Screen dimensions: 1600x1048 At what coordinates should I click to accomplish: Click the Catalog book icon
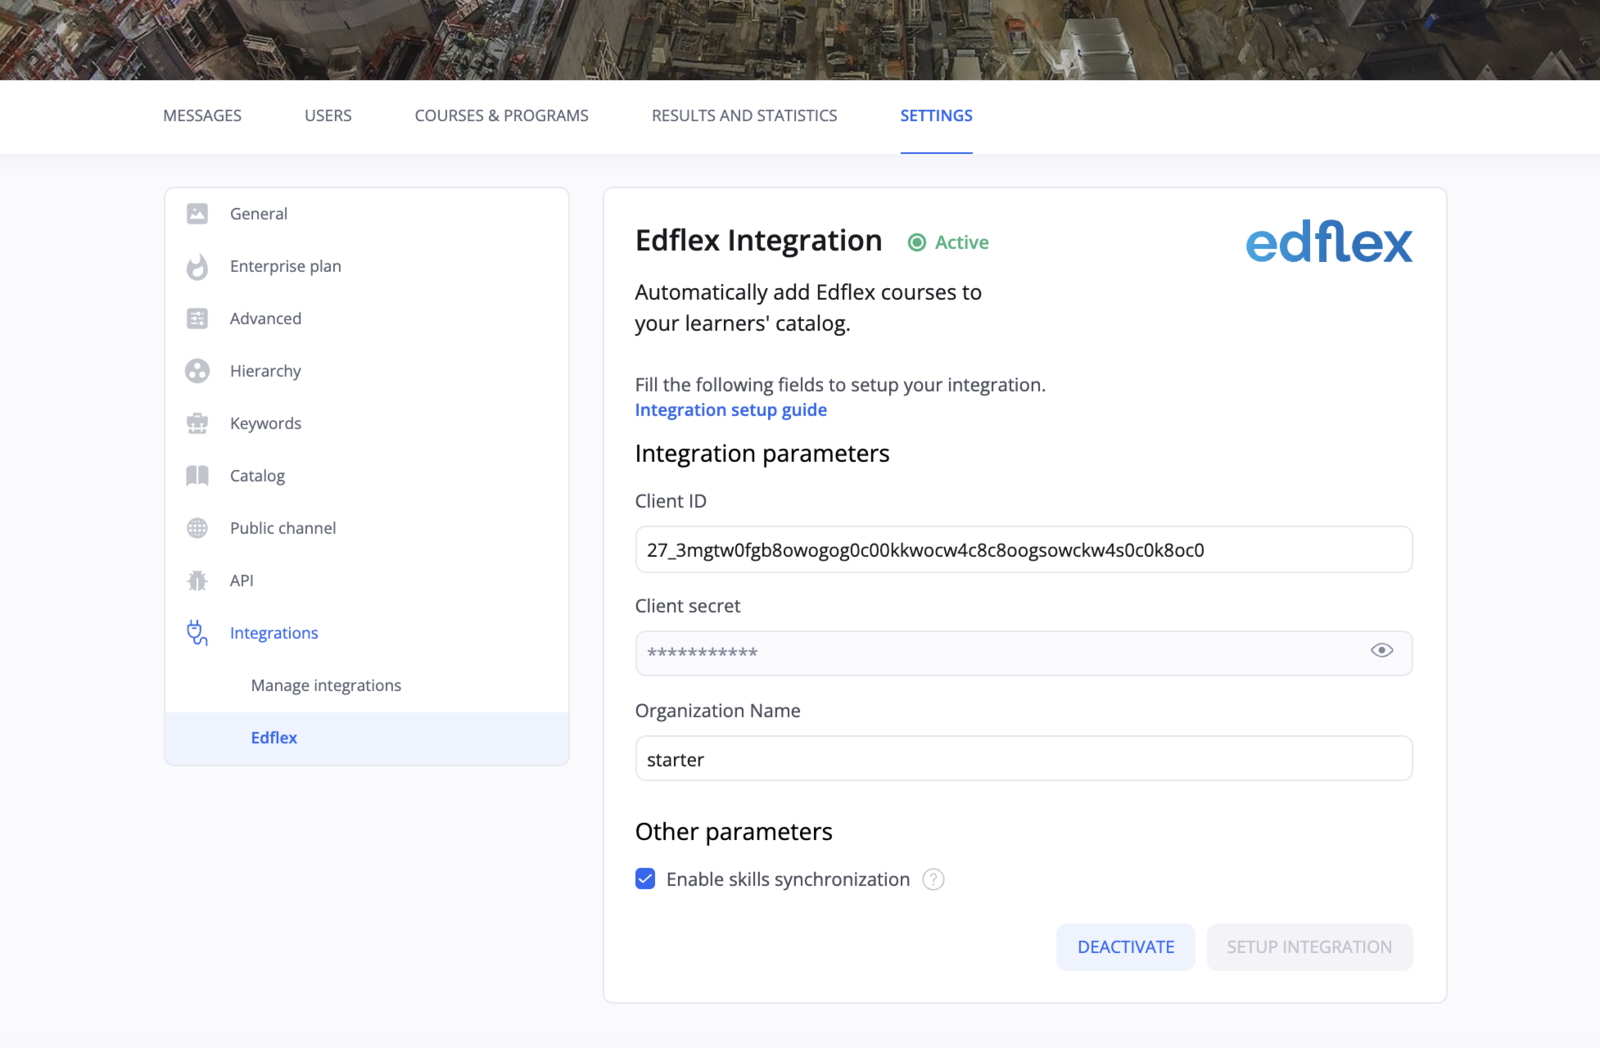coord(197,475)
